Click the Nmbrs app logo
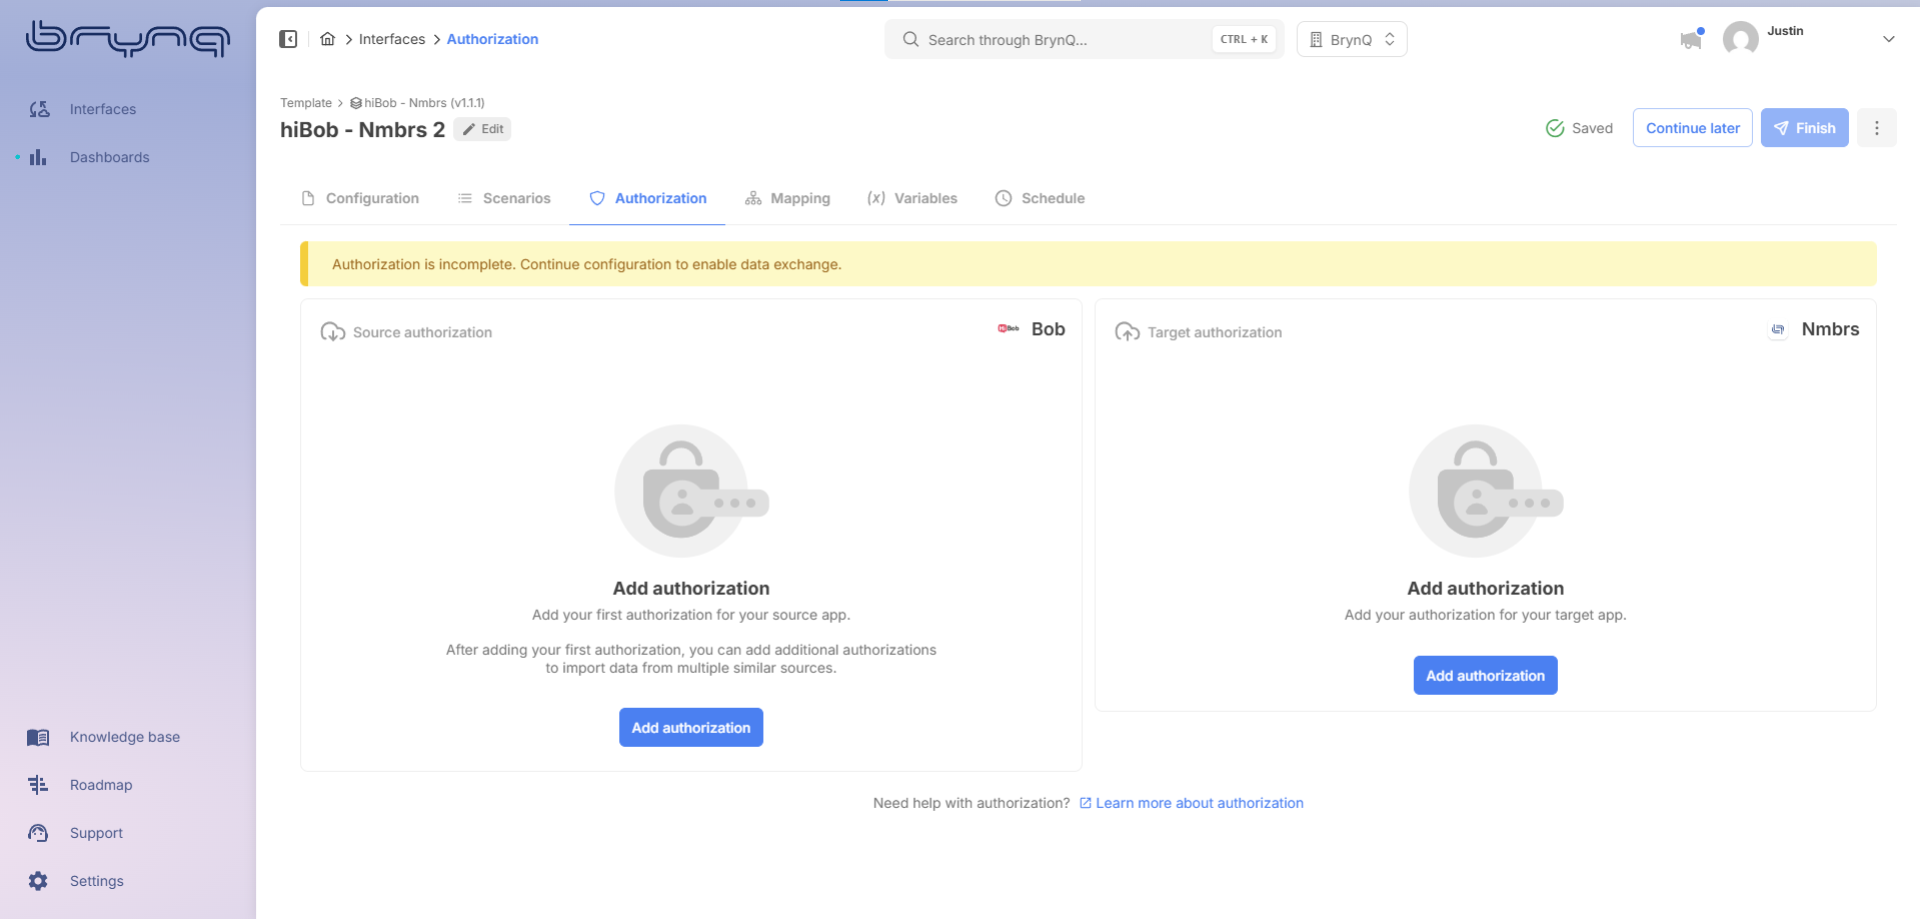1920x919 pixels. coord(1778,329)
